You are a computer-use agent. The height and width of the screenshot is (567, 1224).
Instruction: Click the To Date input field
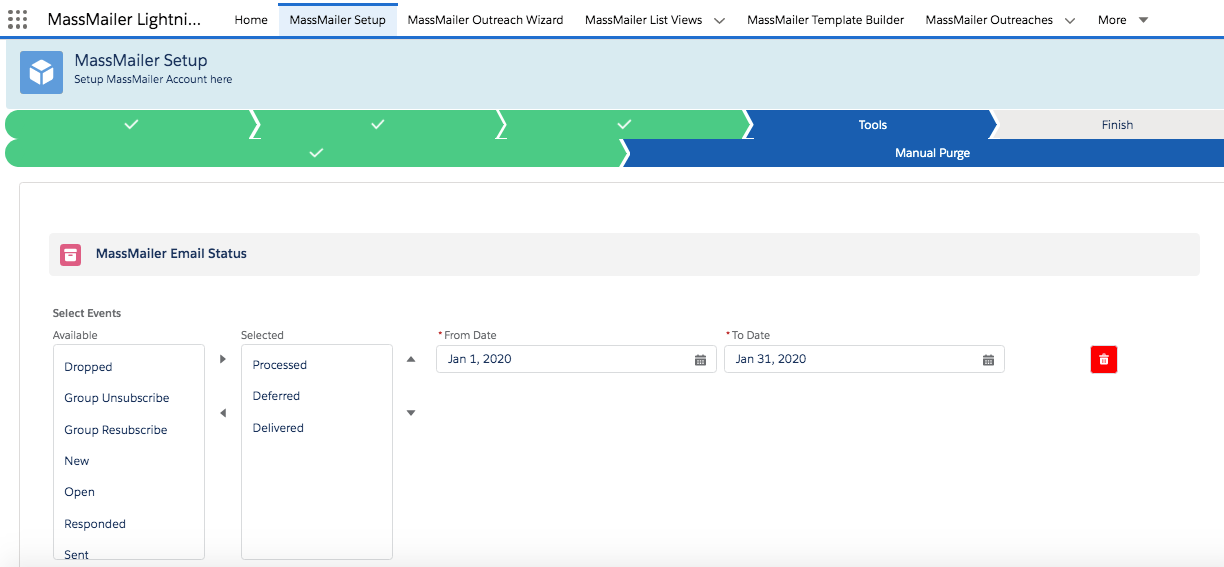(864, 359)
